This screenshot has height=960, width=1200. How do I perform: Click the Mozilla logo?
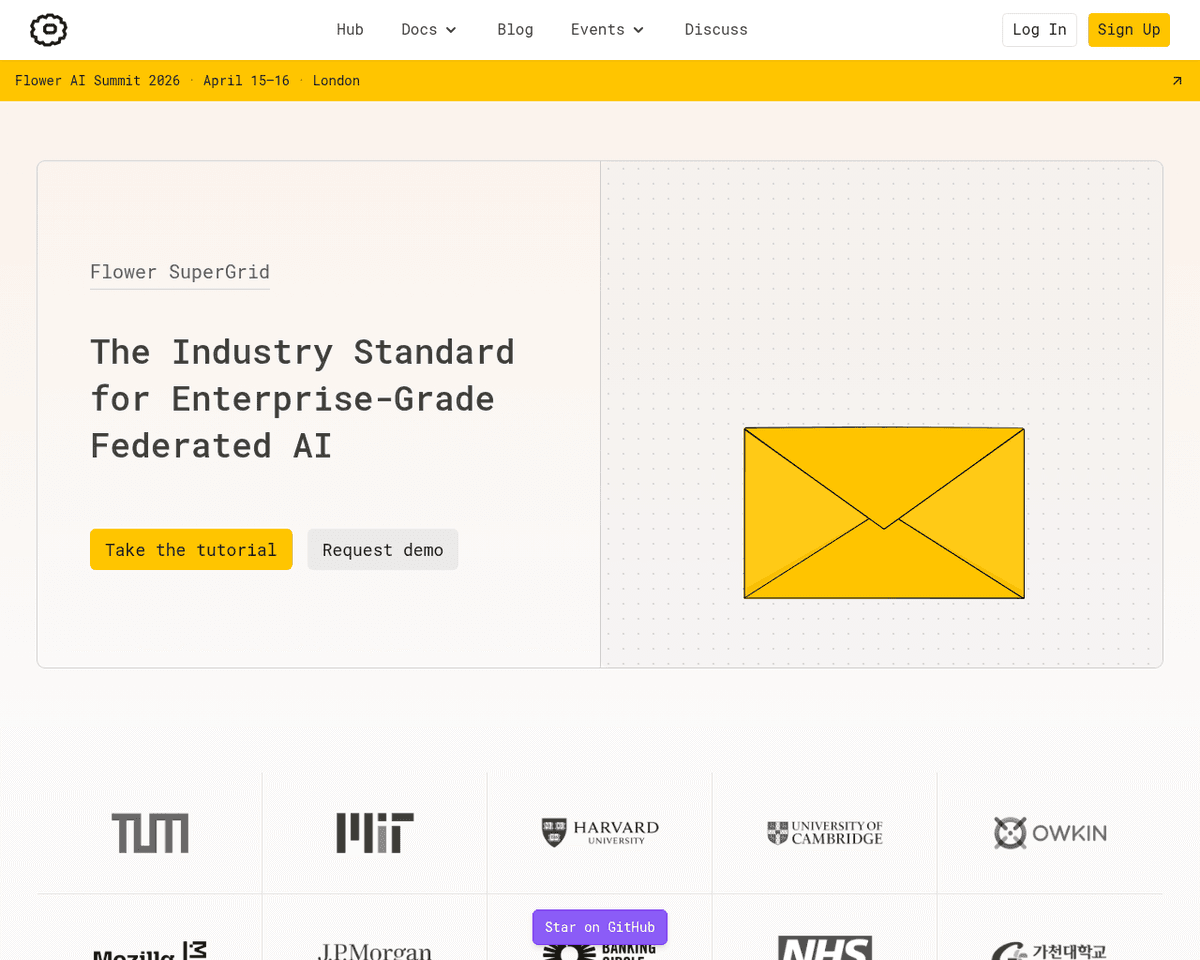tap(150, 951)
